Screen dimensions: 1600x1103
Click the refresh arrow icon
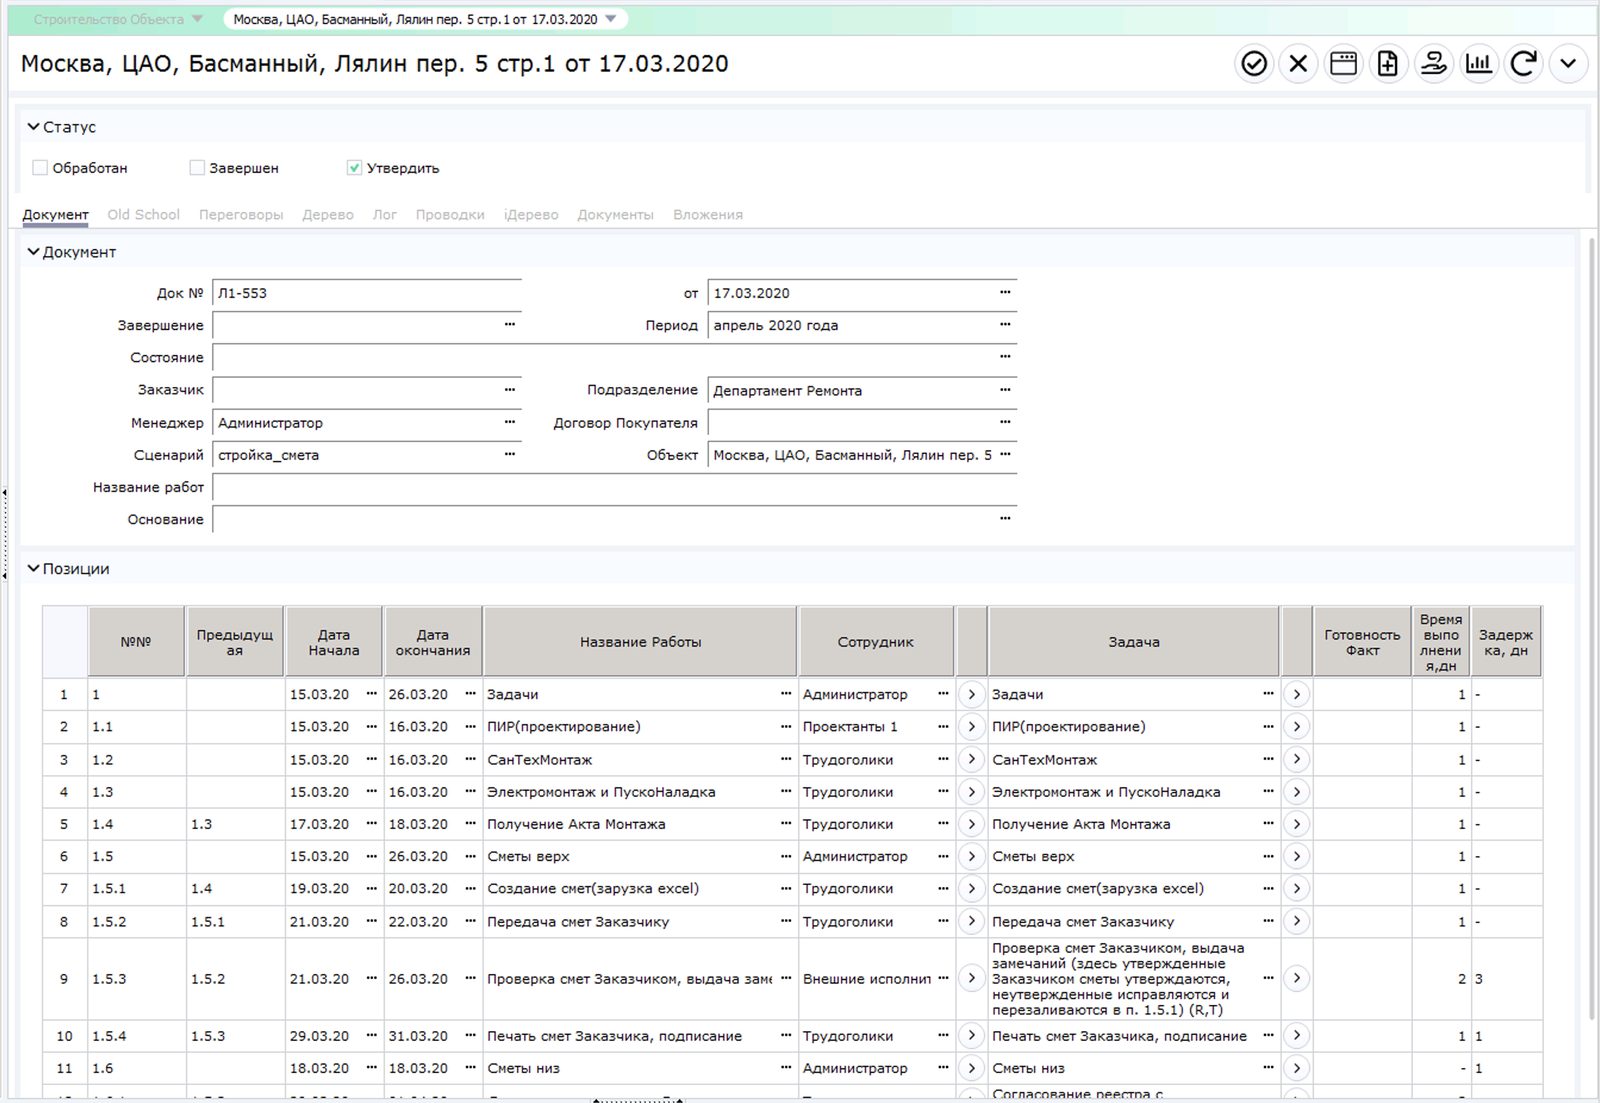(x=1523, y=64)
